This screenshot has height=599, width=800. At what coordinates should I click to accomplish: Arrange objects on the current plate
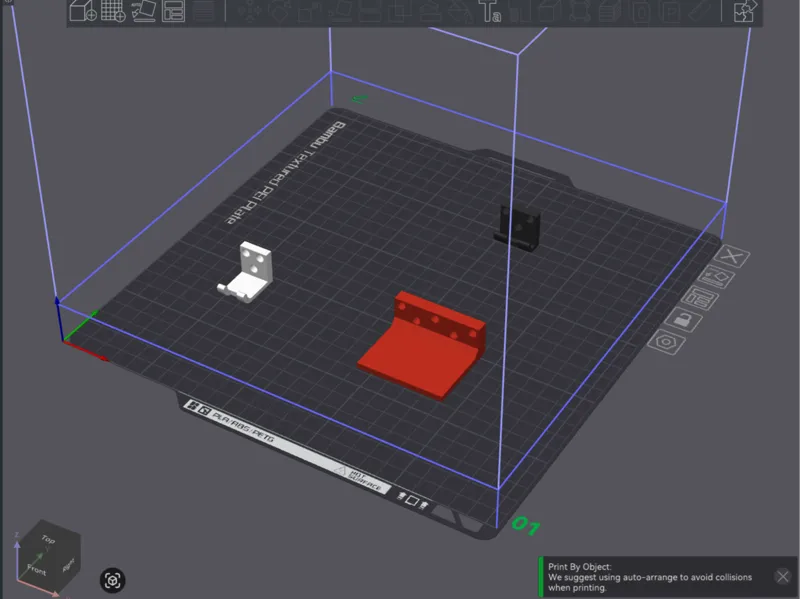pyautogui.click(x=699, y=297)
